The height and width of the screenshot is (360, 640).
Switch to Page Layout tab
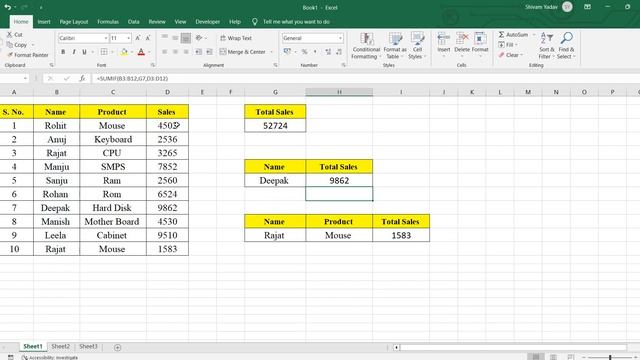tap(74, 22)
